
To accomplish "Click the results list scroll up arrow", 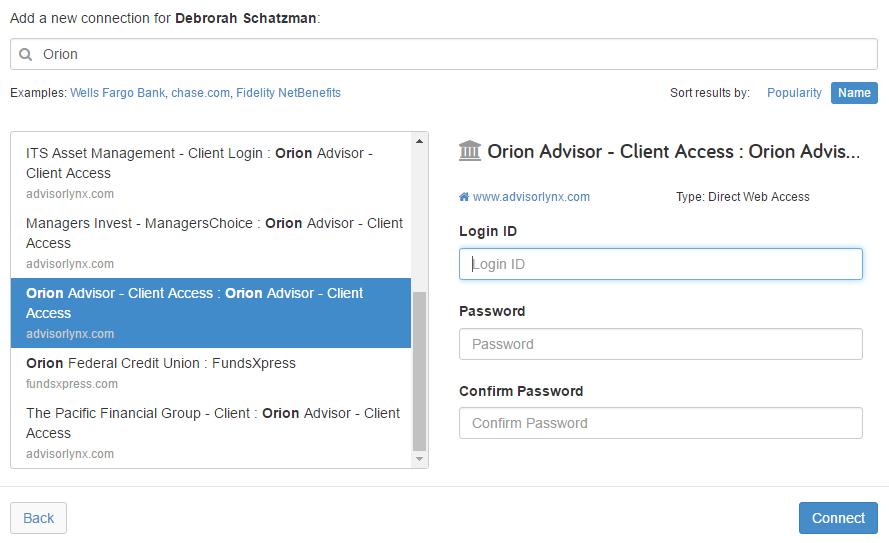I will point(420,141).
